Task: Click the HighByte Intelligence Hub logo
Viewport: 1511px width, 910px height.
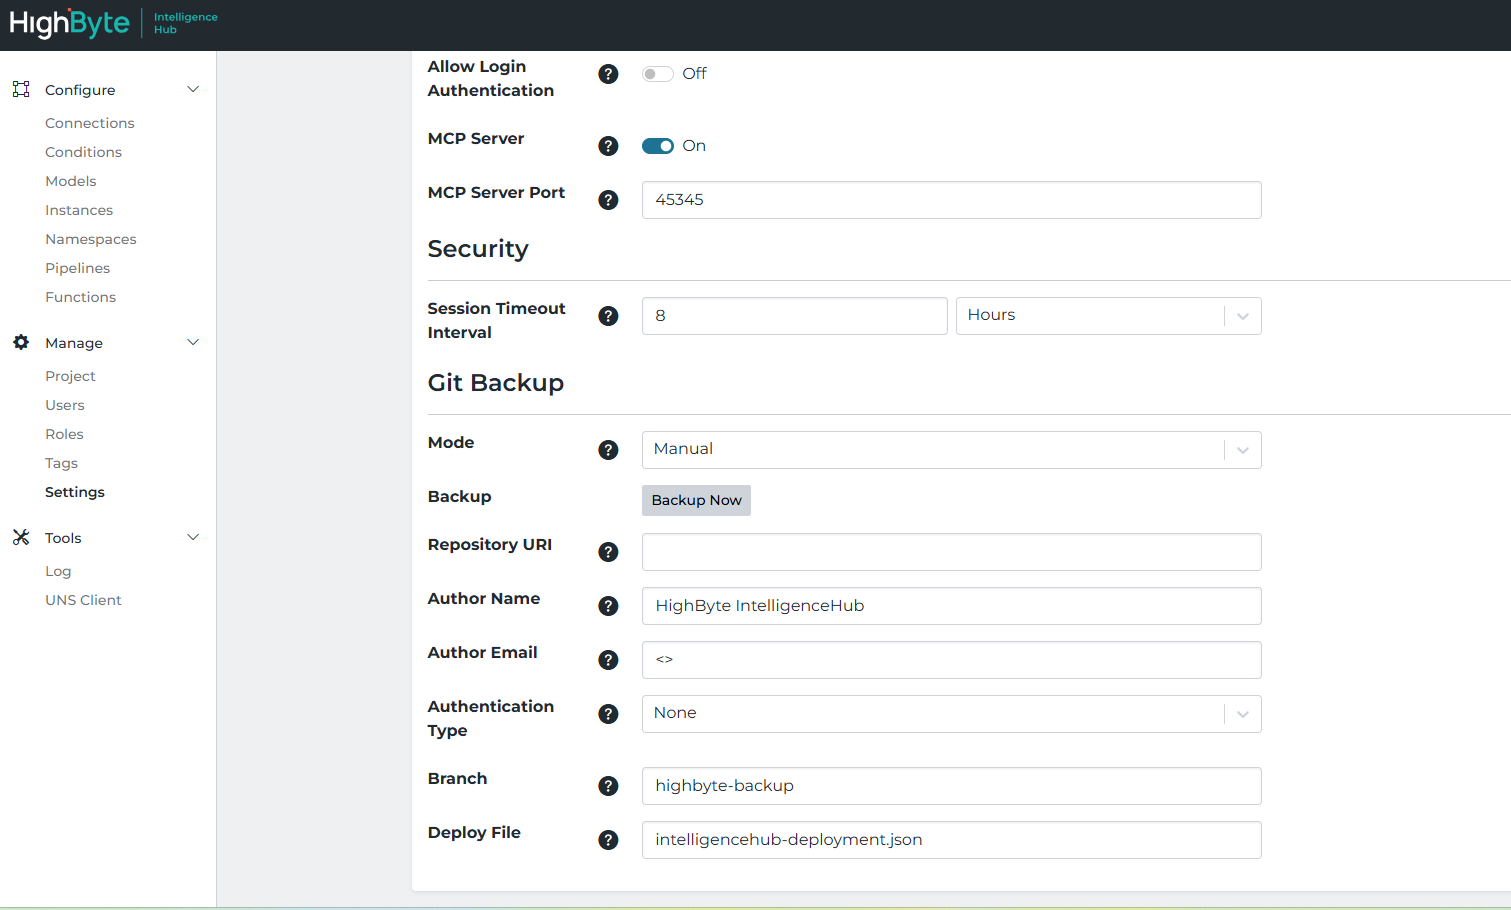Action: (113, 23)
